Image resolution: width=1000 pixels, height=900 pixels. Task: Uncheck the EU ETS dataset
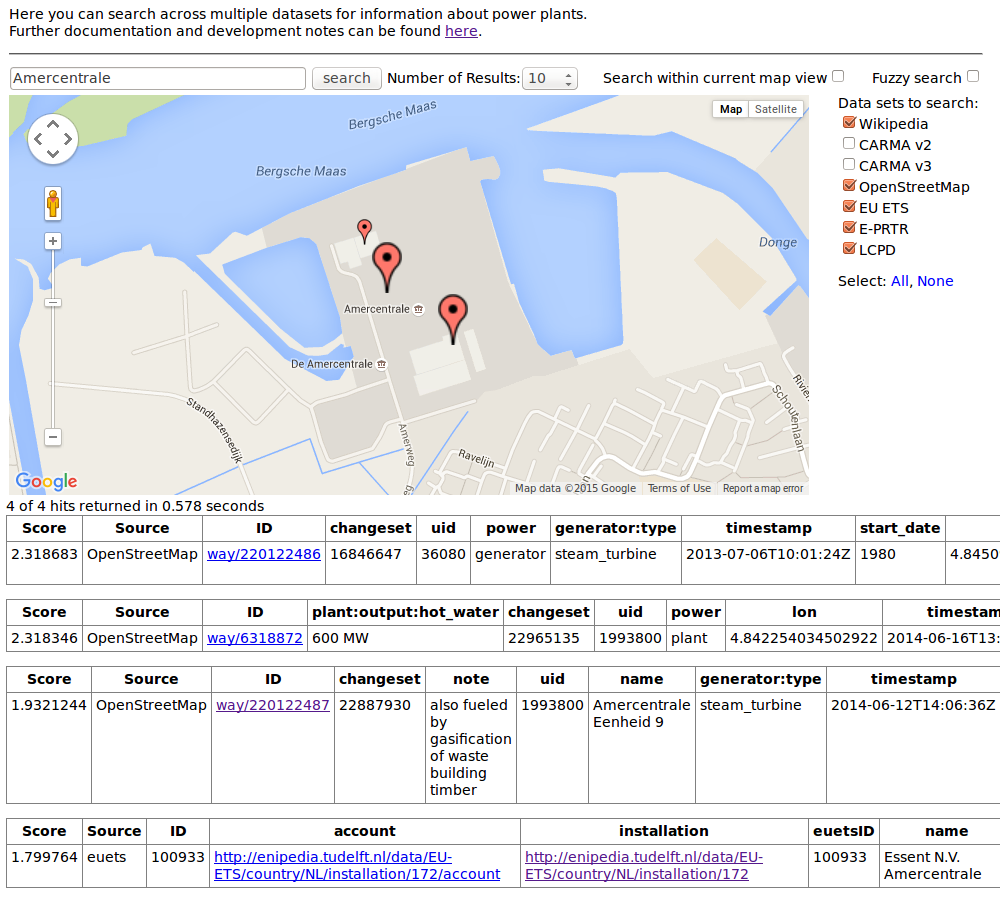[x=849, y=207]
